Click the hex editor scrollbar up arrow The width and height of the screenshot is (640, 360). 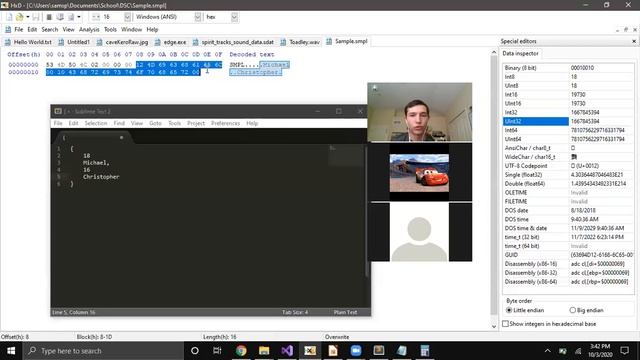pos(494,53)
